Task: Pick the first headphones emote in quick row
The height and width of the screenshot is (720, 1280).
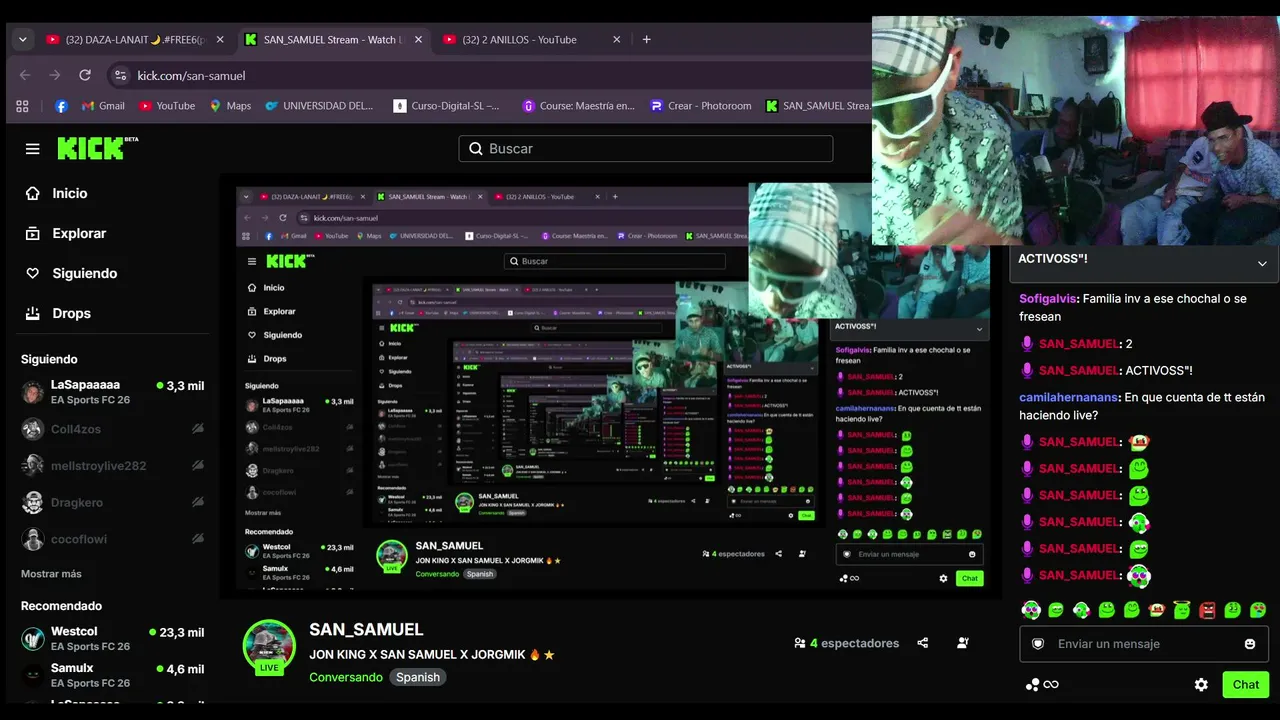Action: click(1031, 610)
